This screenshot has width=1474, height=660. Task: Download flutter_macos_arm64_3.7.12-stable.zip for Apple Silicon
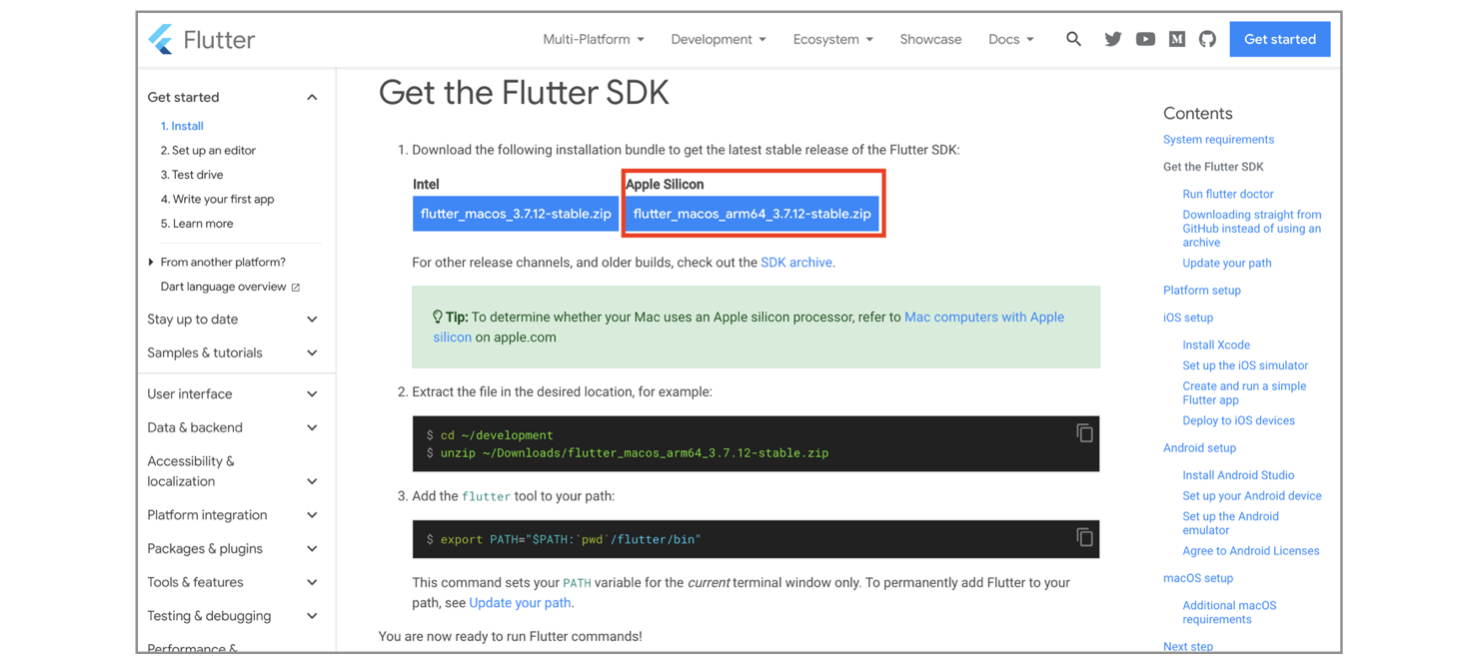752,214
